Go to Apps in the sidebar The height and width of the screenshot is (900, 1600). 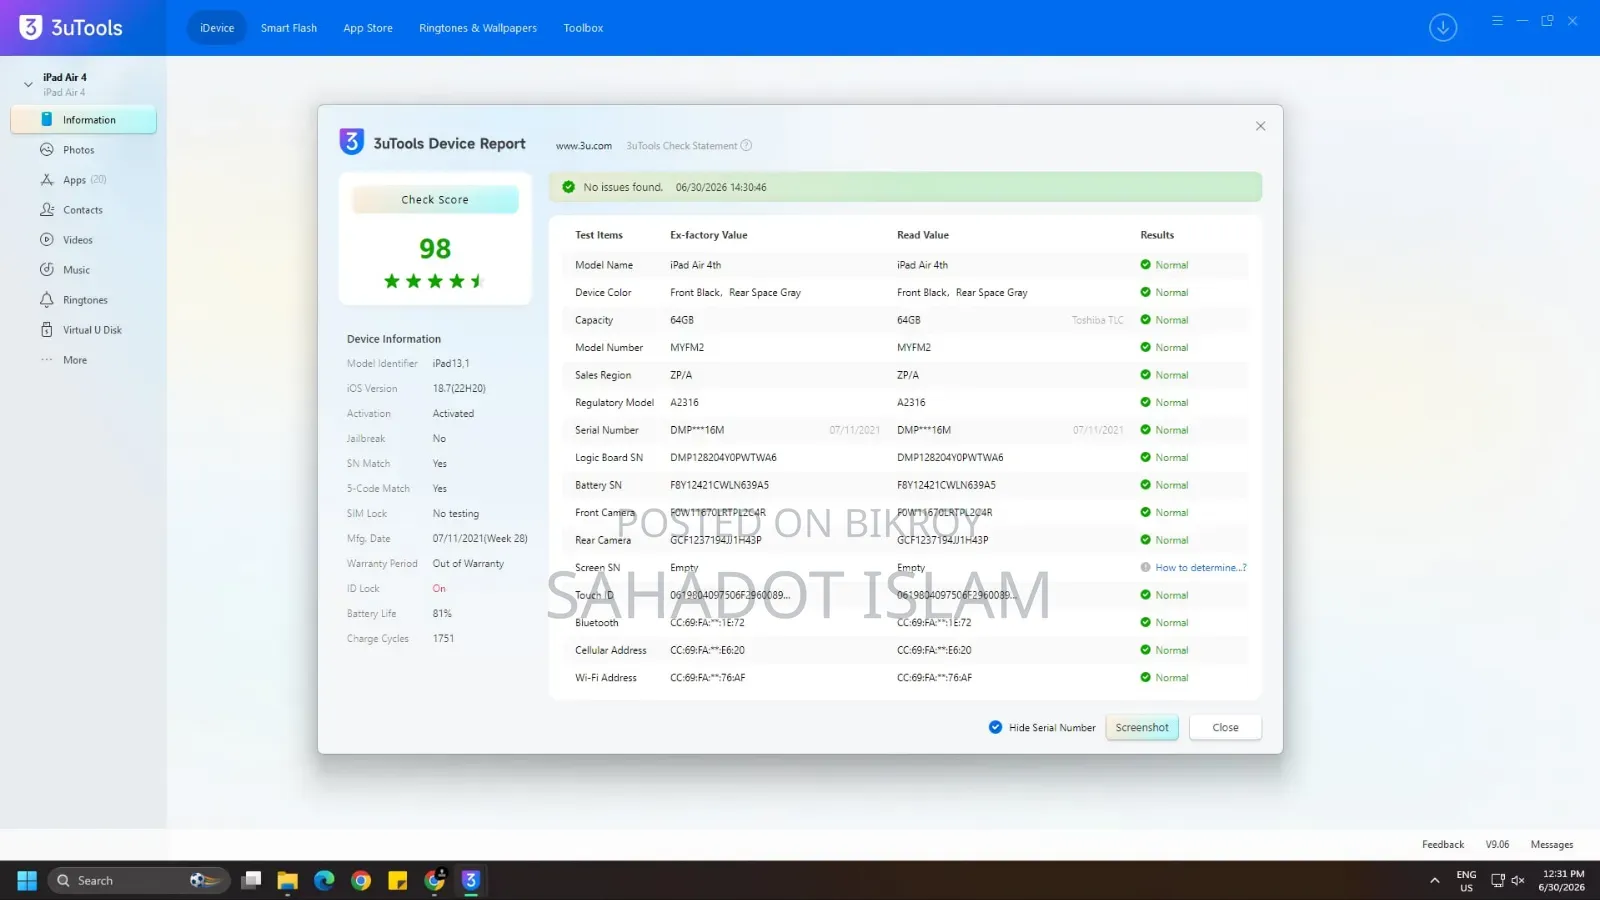coord(74,180)
